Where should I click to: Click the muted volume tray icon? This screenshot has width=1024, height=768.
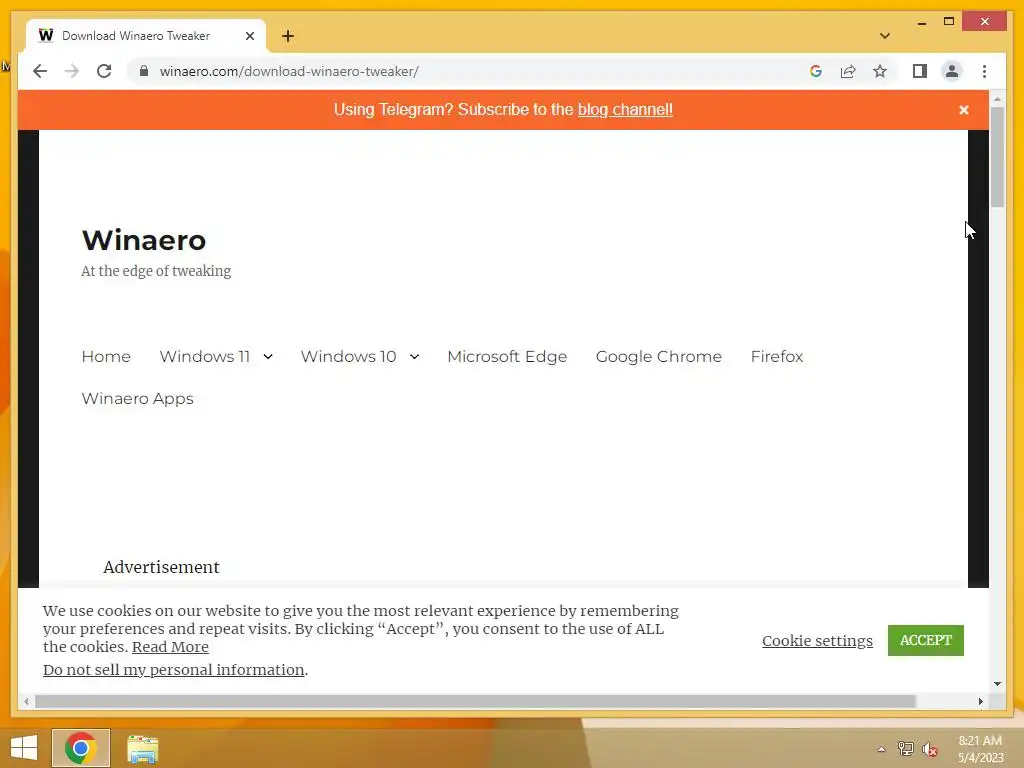[929, 749]
